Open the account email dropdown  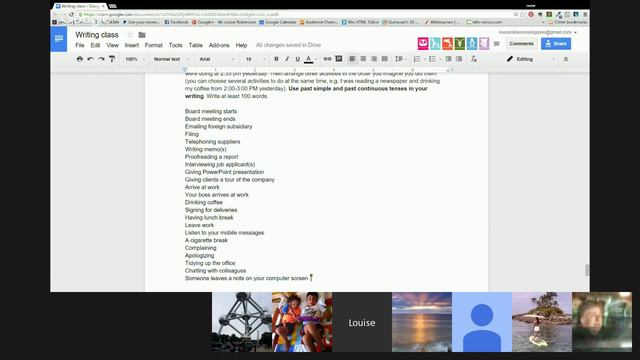point(538,32)
